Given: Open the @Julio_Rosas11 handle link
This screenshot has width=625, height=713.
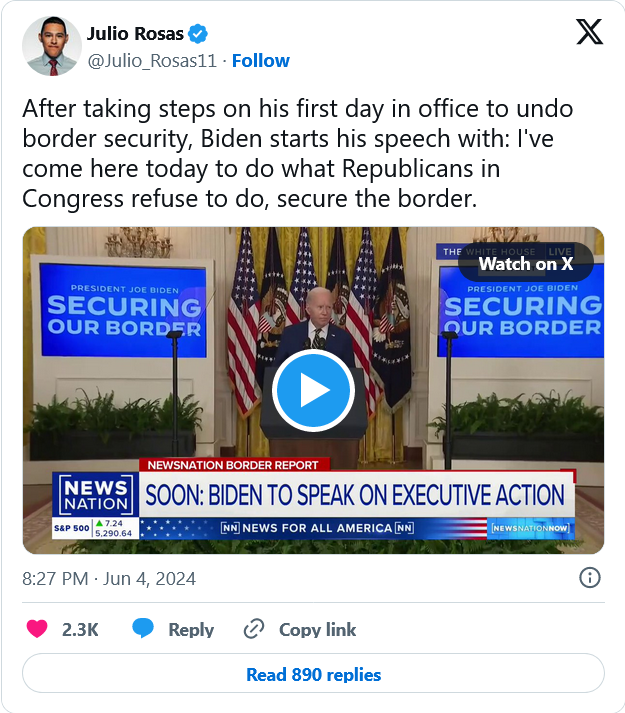Looking at the screenshot, I should 152,61.
